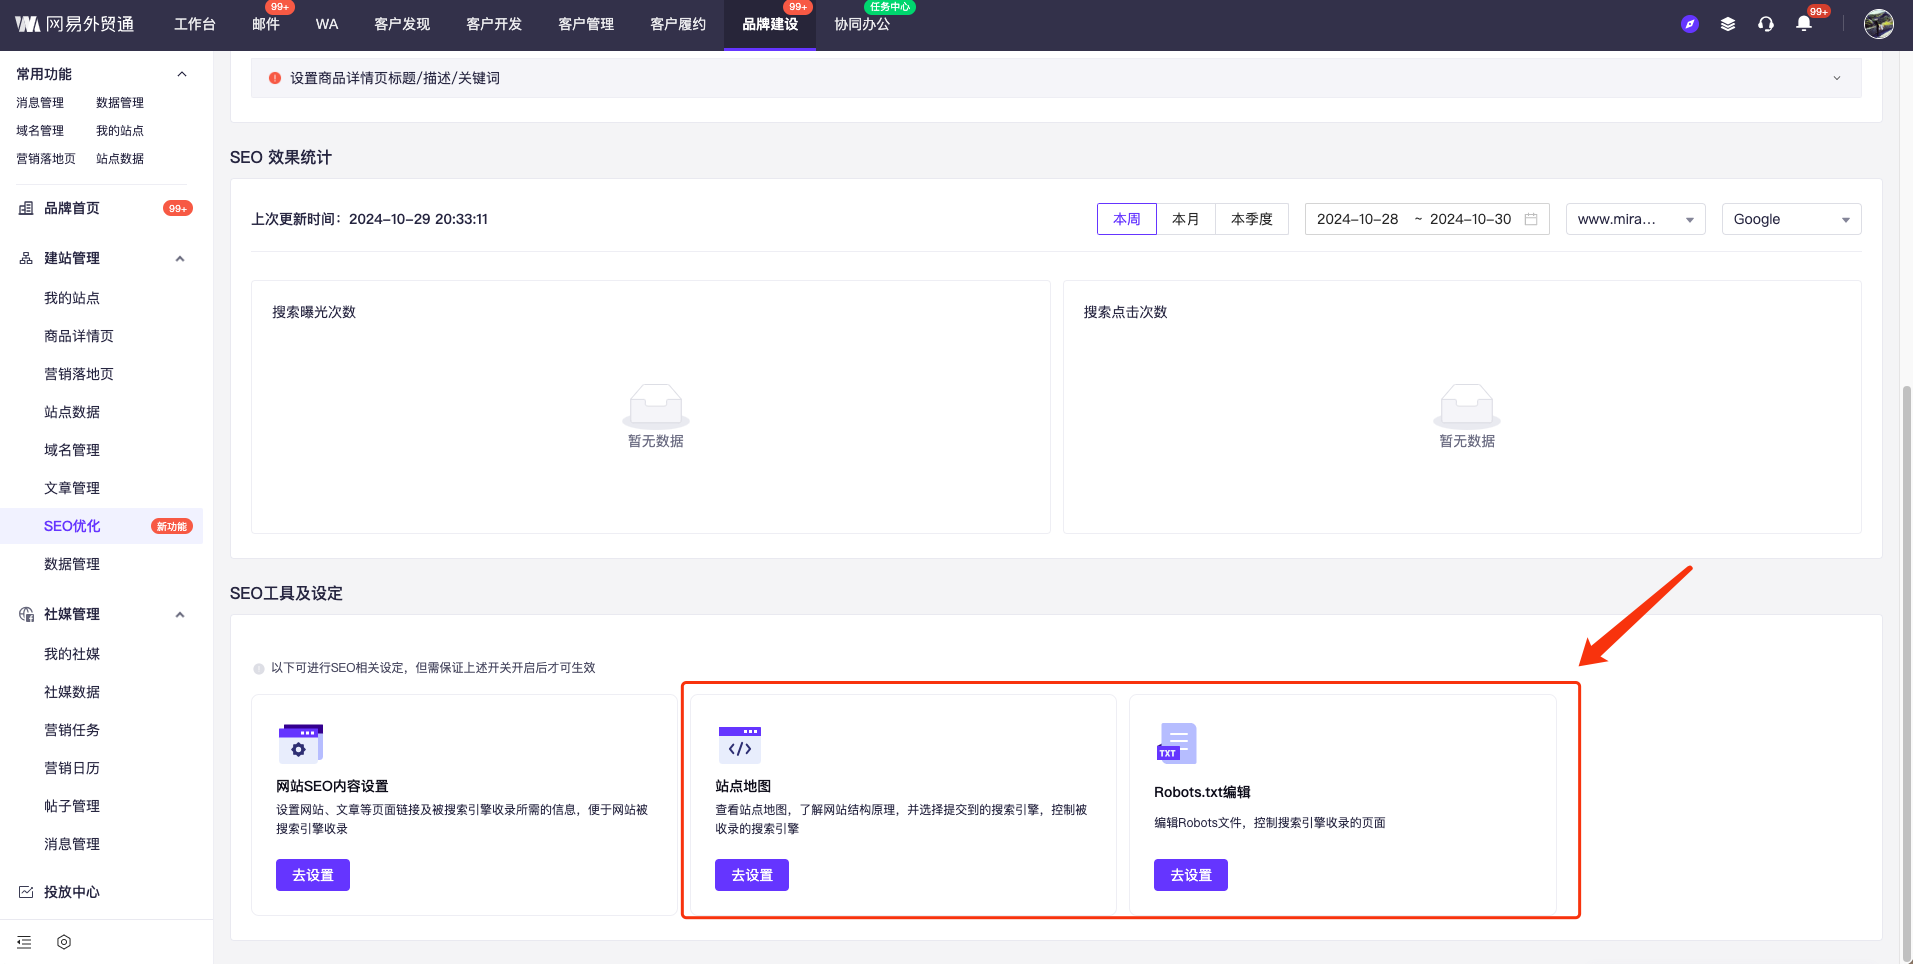1913x964 pixels.
Task: Select the 本周 time range option
Action: 1126,219
